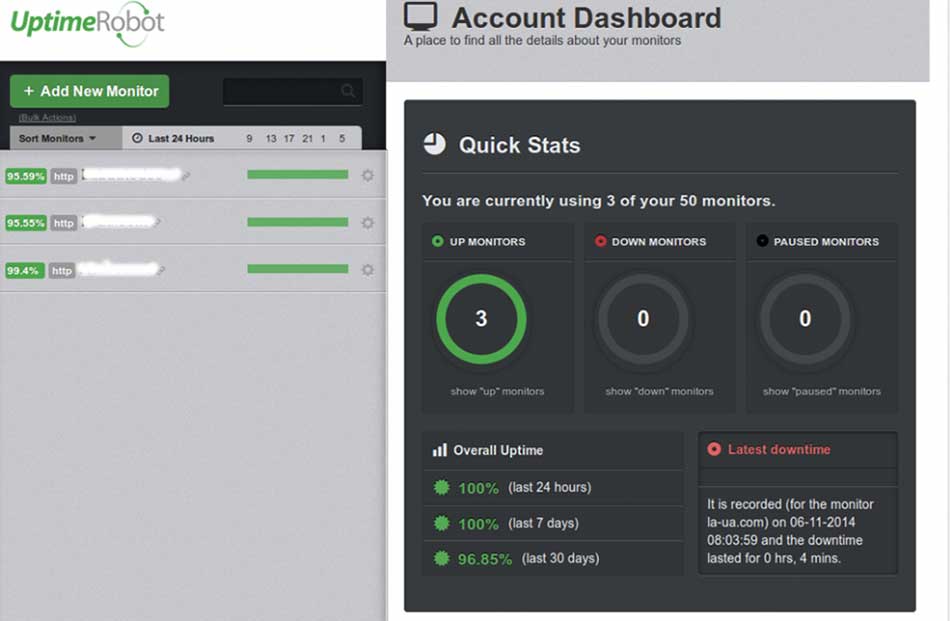The width and height of the screenshot is (950, 621).
Task: Select the Last 24 Hours tab
Action: click(x=174, y=139)
